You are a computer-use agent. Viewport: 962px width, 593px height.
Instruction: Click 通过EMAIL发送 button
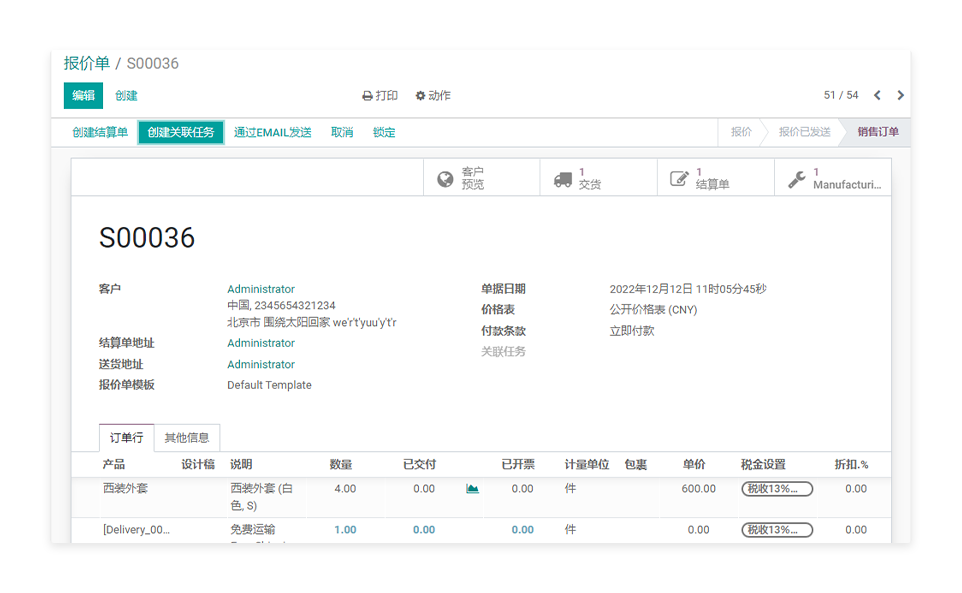point(272,132)
